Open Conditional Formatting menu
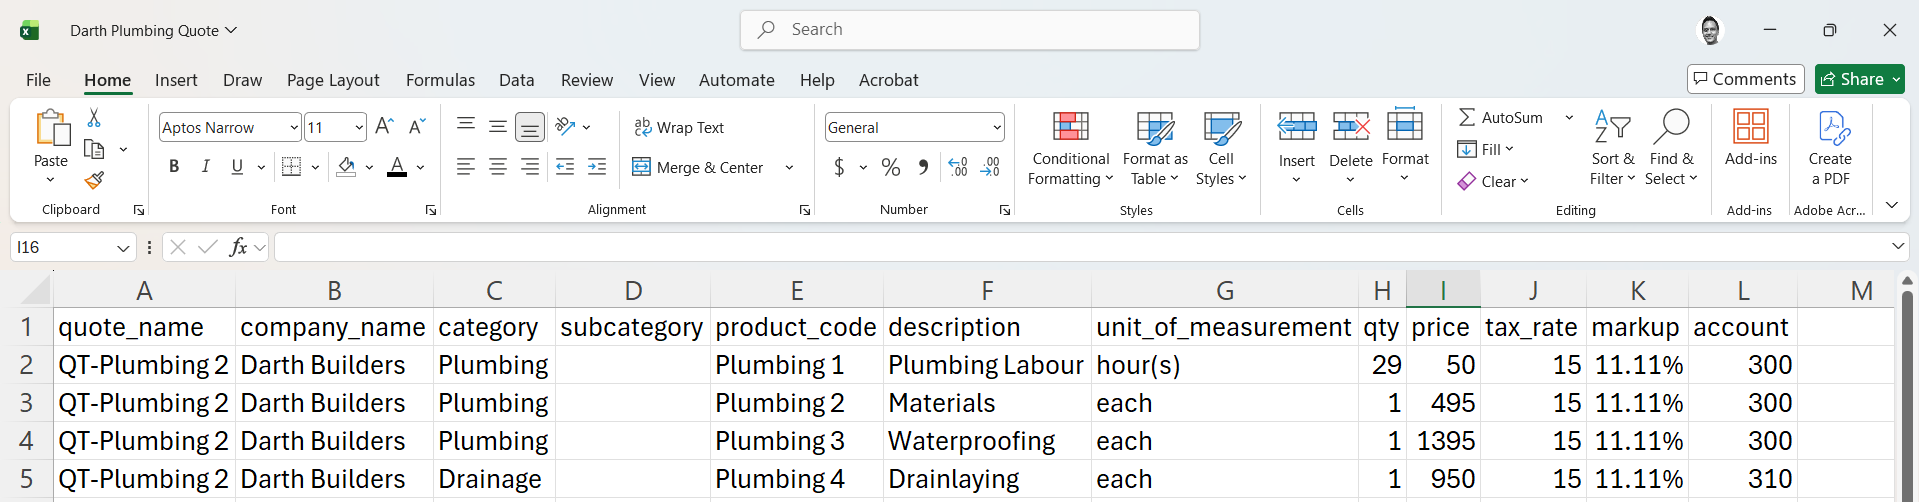The height and width of the screenshot is (502, 1919). 1070,149
